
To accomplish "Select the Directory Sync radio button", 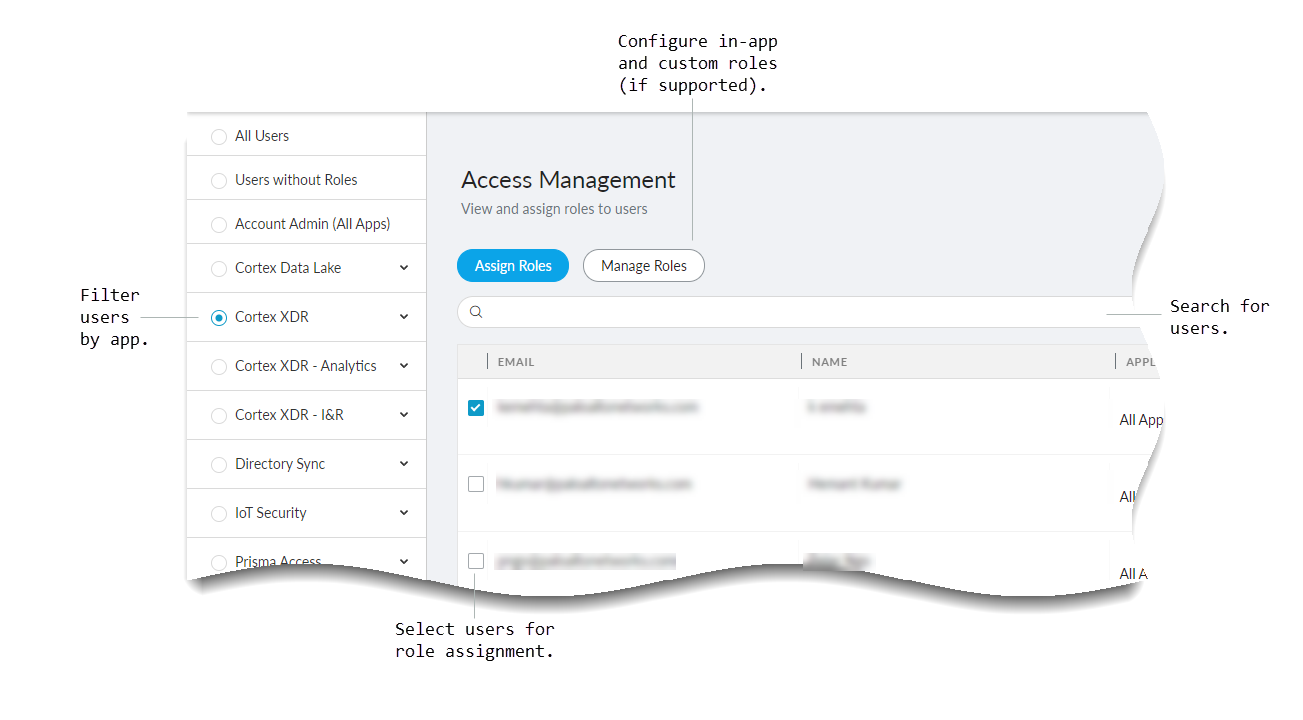I will (219, 465).
